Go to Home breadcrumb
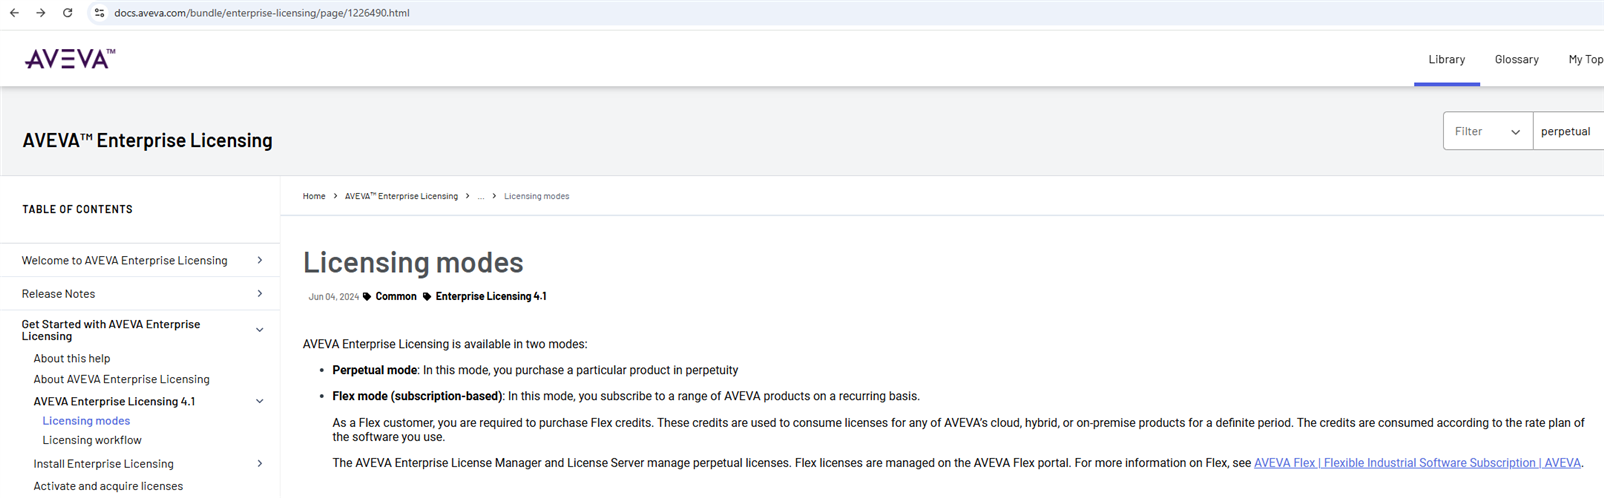Viewport: 1604px width, 498px height. point(314,196)
